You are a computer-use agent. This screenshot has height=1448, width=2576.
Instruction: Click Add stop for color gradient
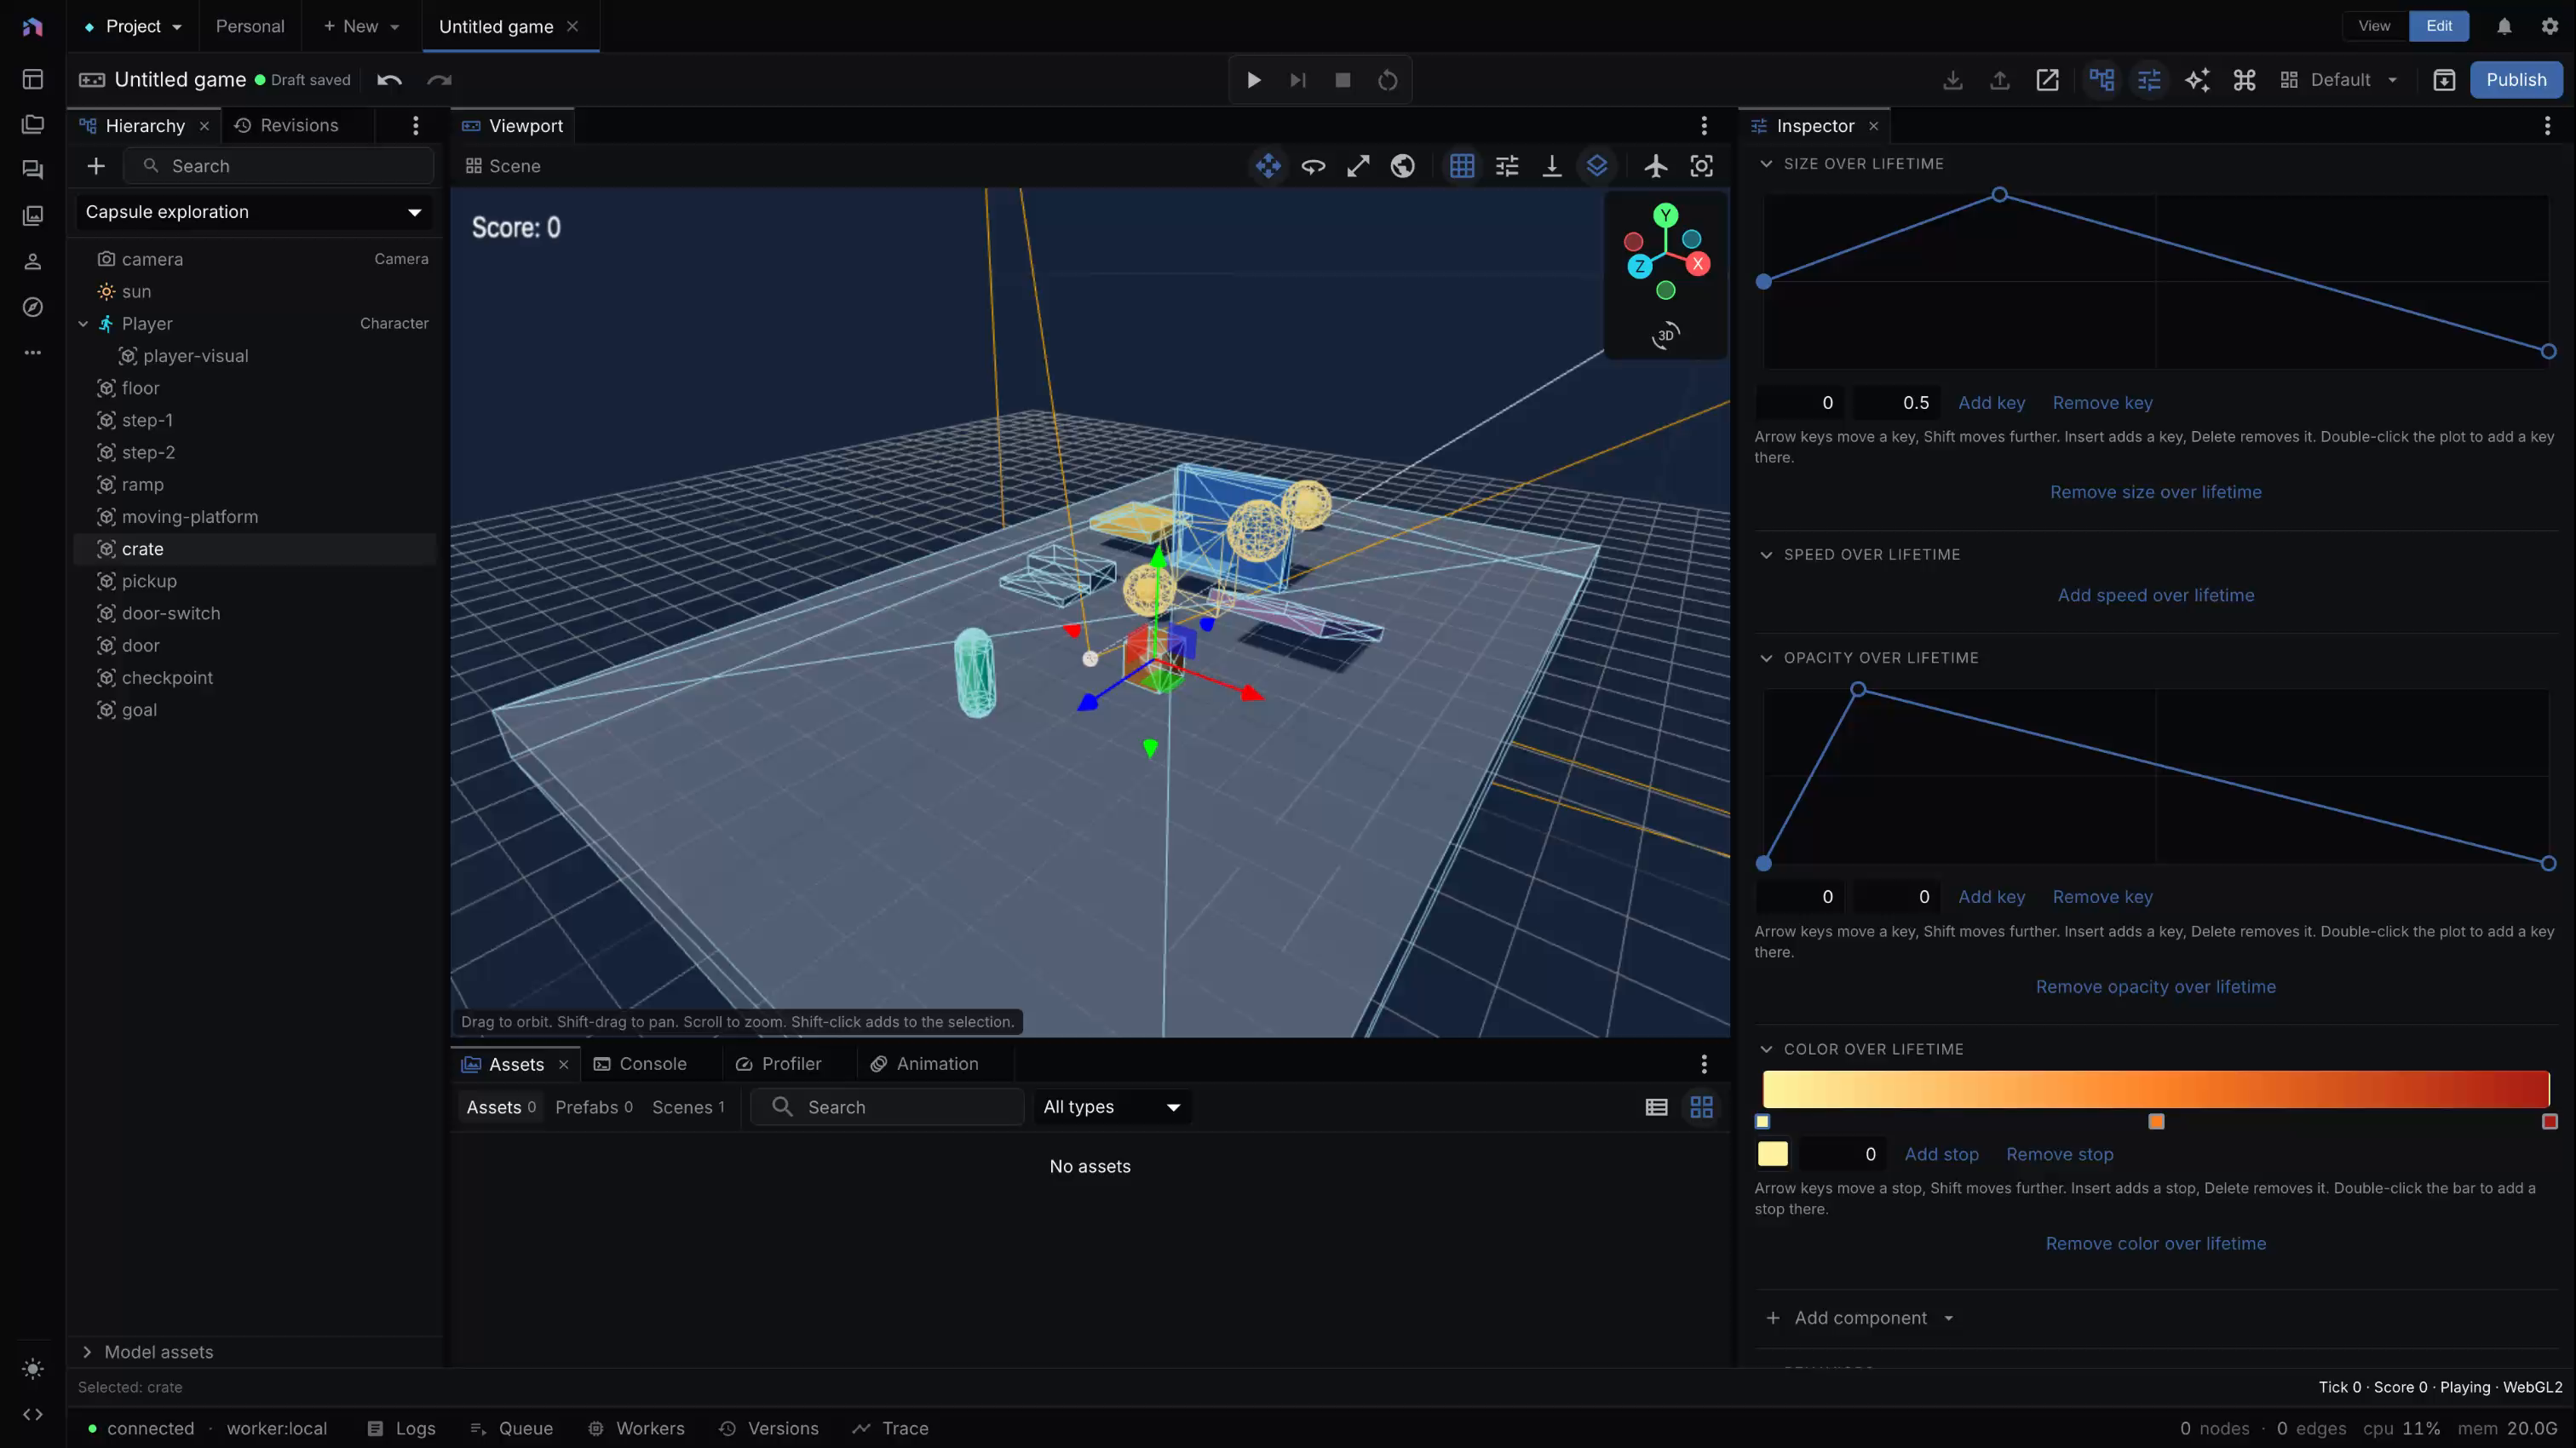(x=1941, y=1154)
